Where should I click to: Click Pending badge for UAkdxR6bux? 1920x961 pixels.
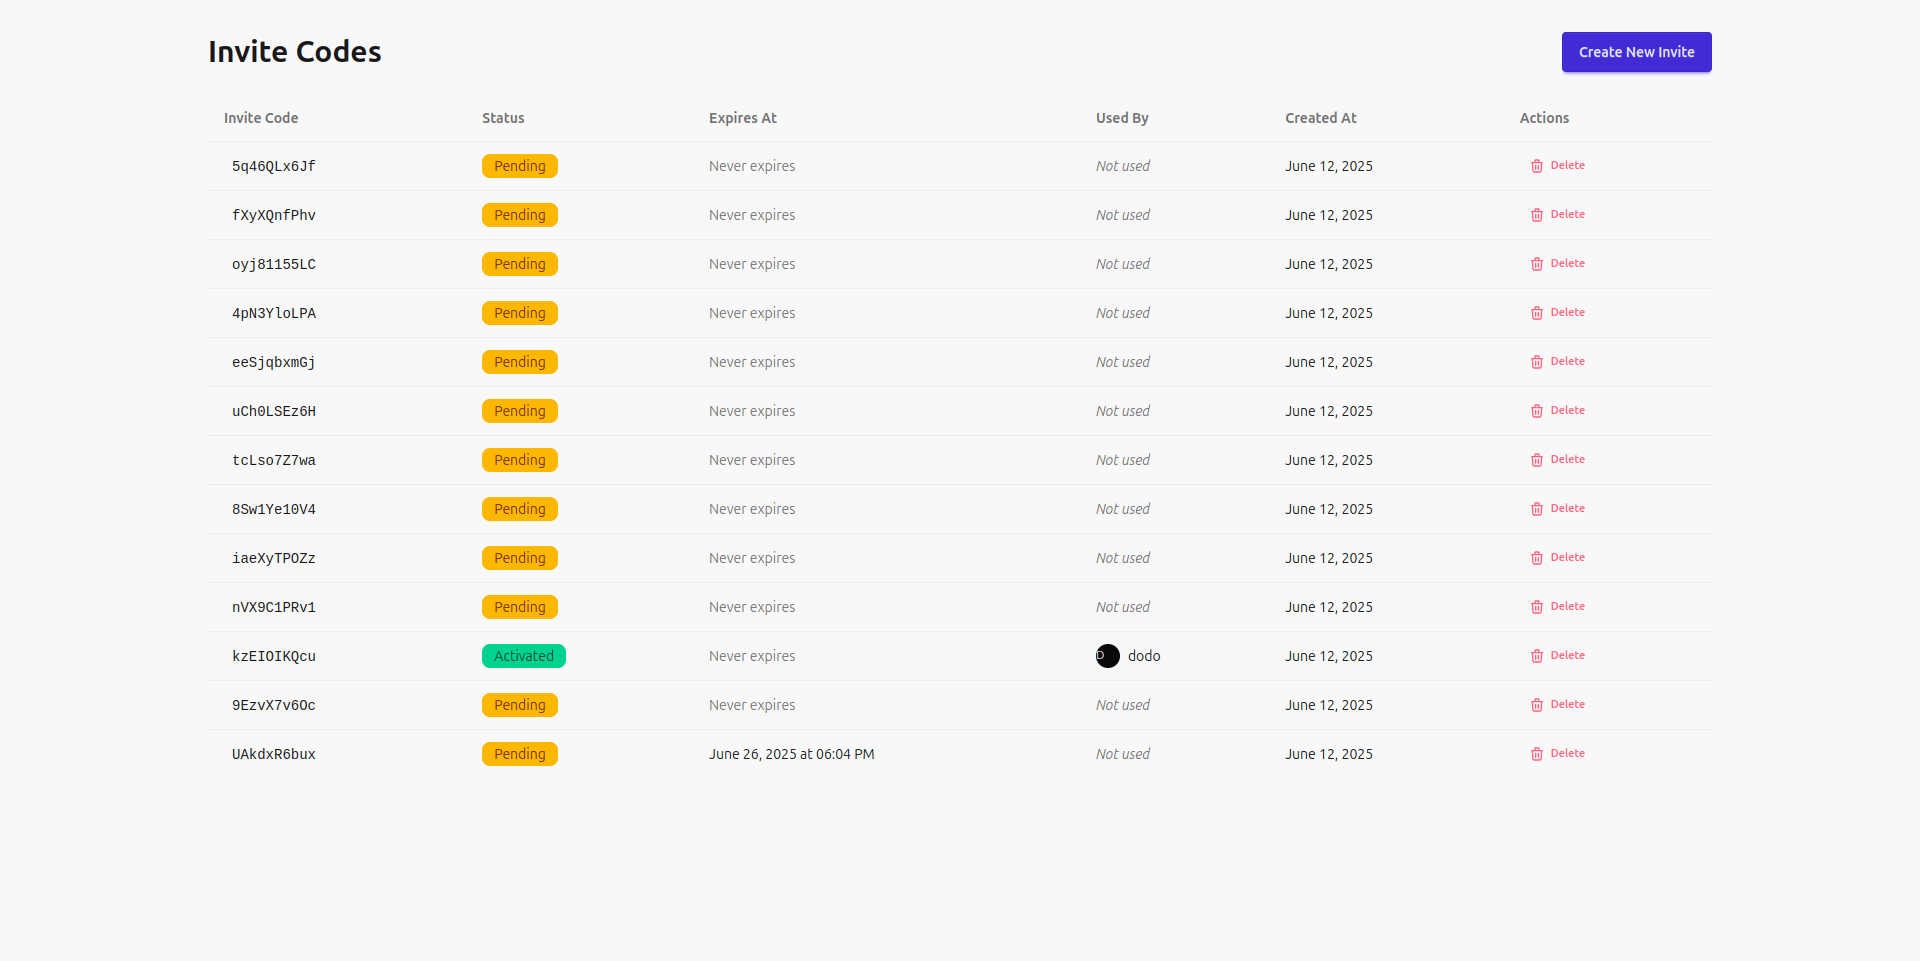519,754
